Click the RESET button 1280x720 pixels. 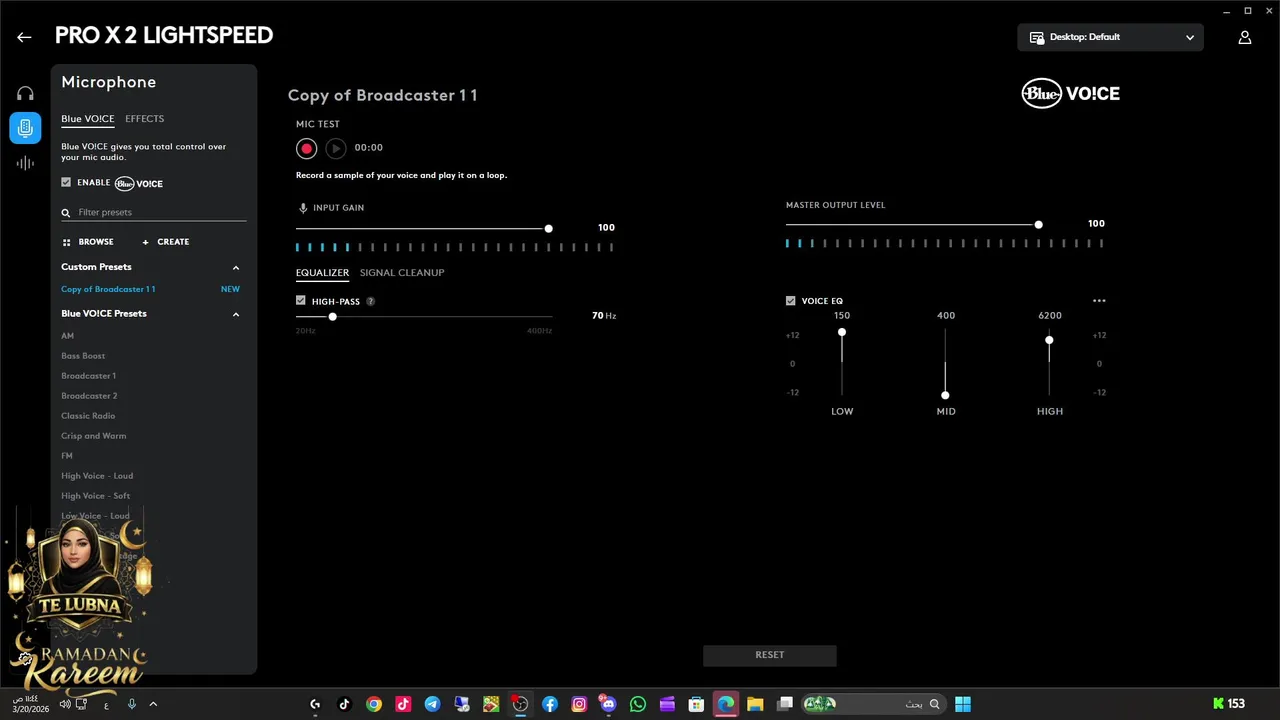pos(770,655)
